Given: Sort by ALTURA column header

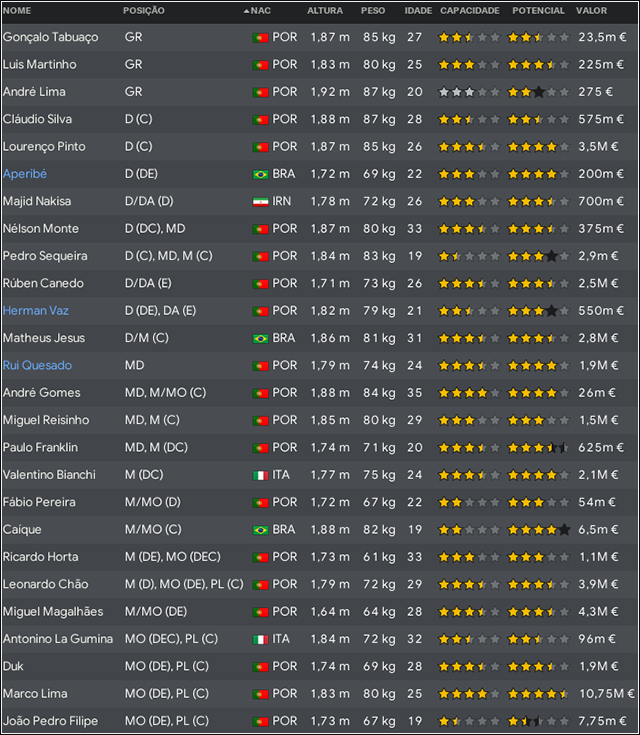Looking at the screenshot, I should click(x=325, y=10).
